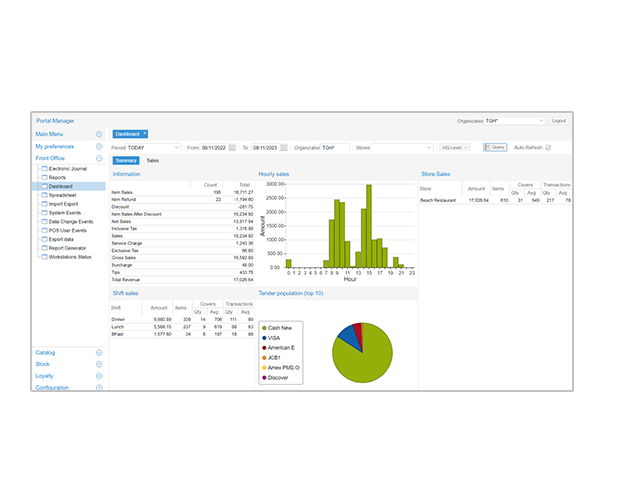Expand the Loyalty section
This screenshot has height=503, width=629.
pyautogui.click(x=99, y=376)
